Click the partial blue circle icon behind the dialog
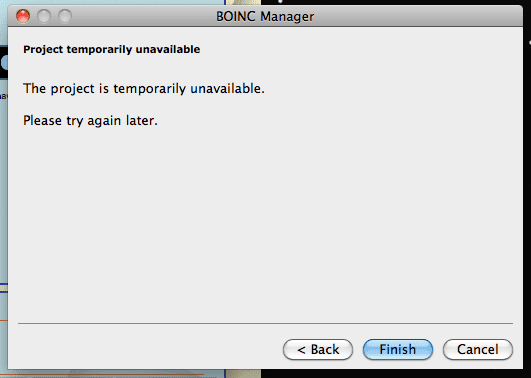Screen dimensions: 531x378 (4, 63)
